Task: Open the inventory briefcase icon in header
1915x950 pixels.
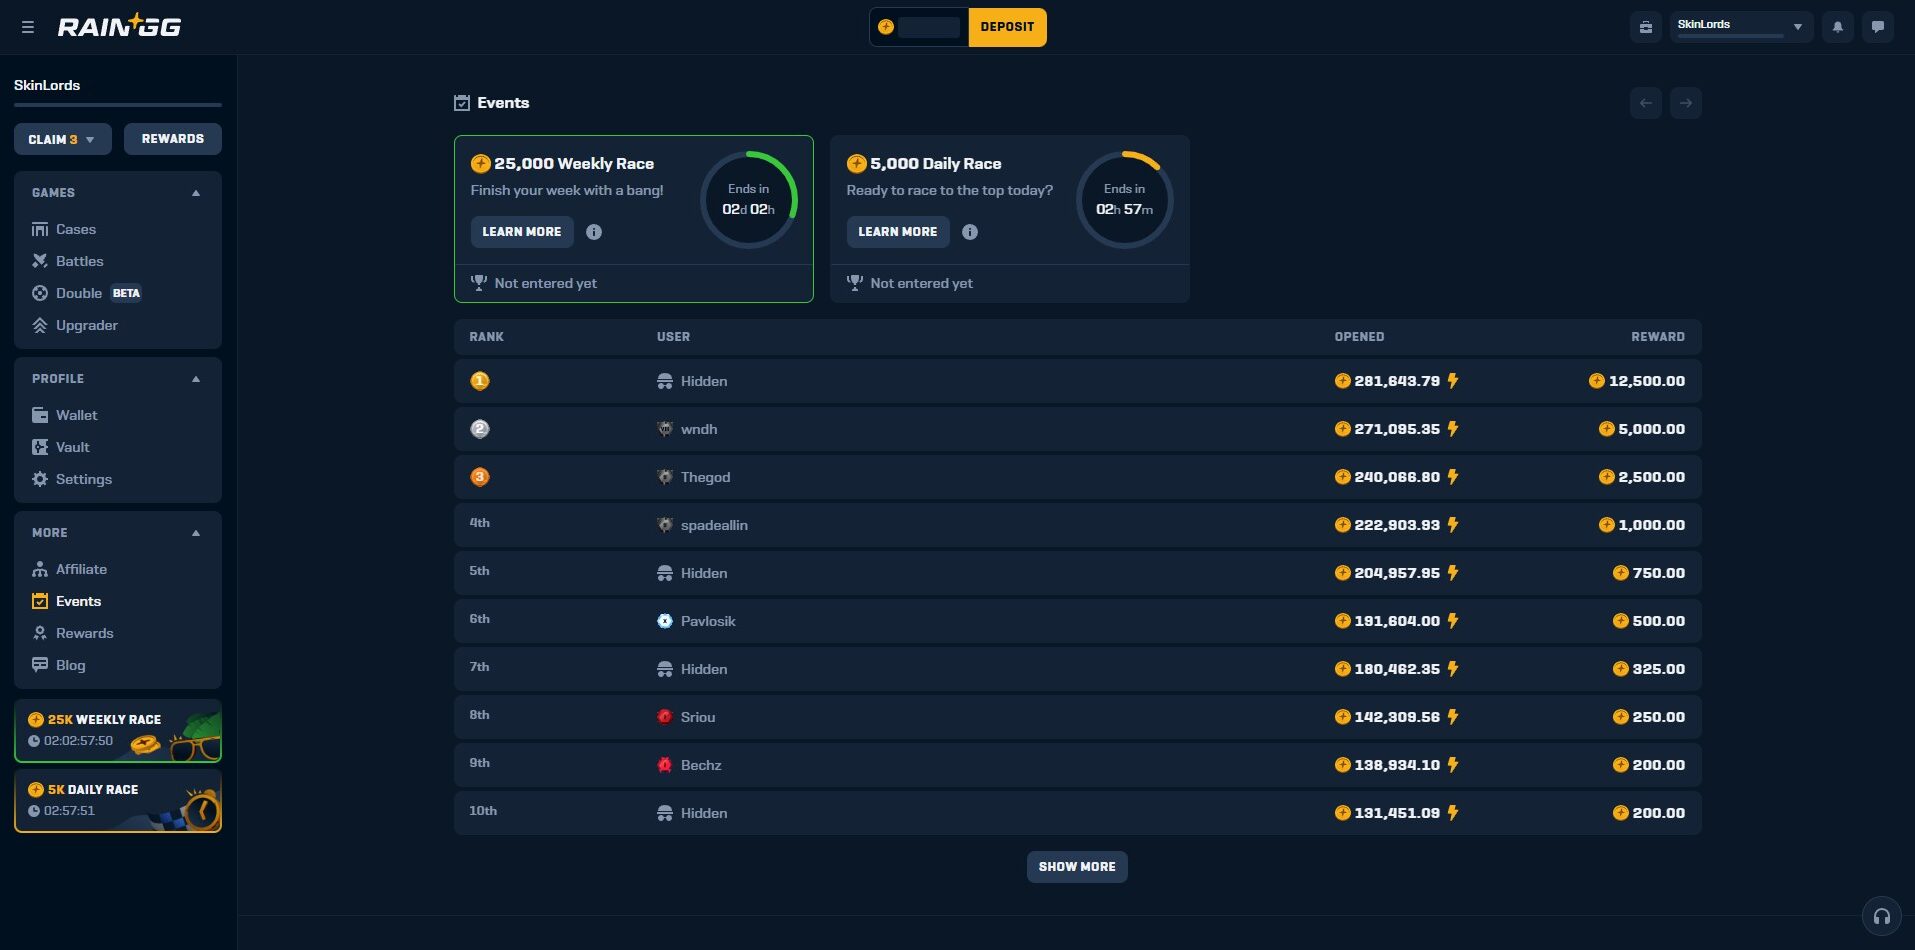Action: pyautogui.click(x=1646, y=27)
